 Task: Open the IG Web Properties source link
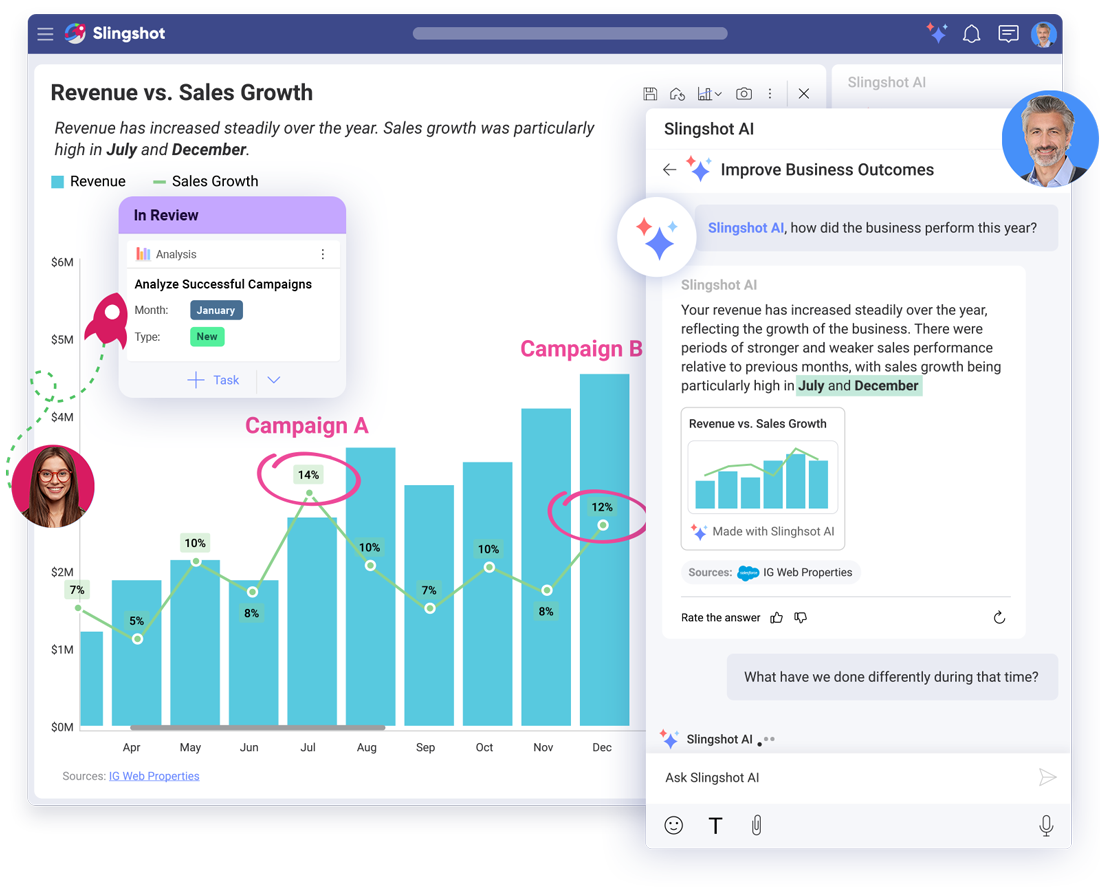(154, 776)
